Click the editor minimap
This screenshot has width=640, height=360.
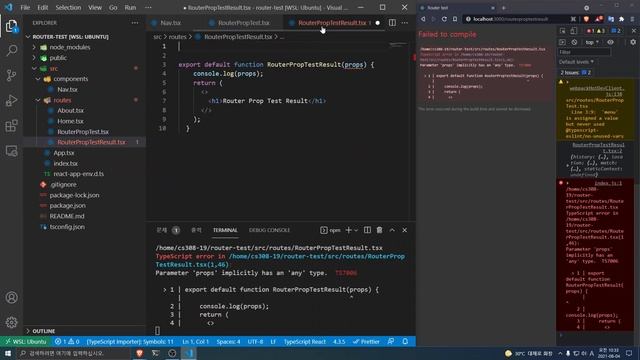pos(398,45)
